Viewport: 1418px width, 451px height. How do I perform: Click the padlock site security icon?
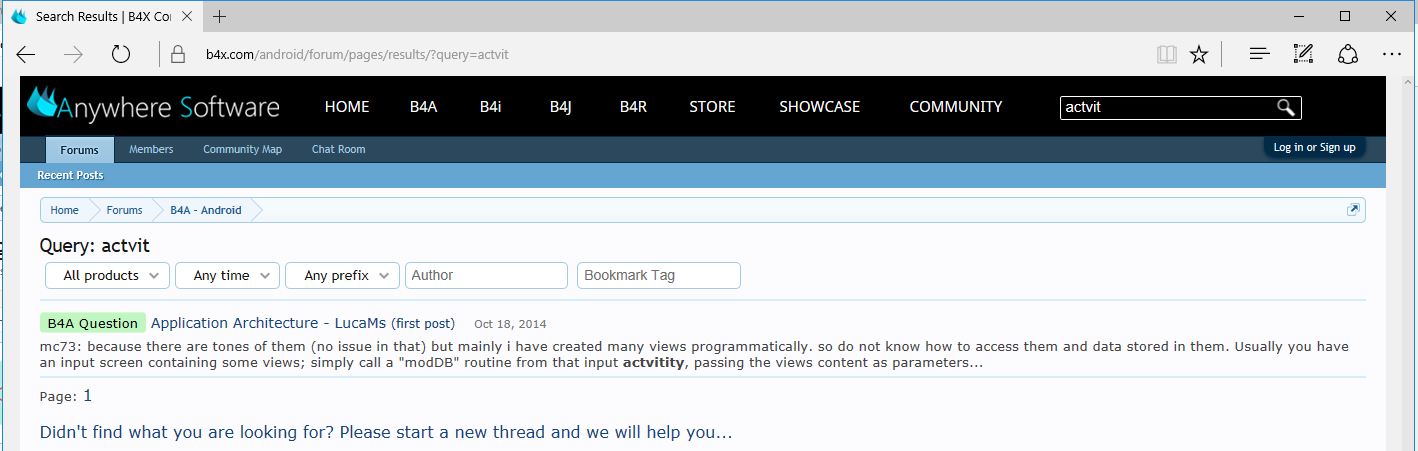pyautogui.click(x=179, y=54)
